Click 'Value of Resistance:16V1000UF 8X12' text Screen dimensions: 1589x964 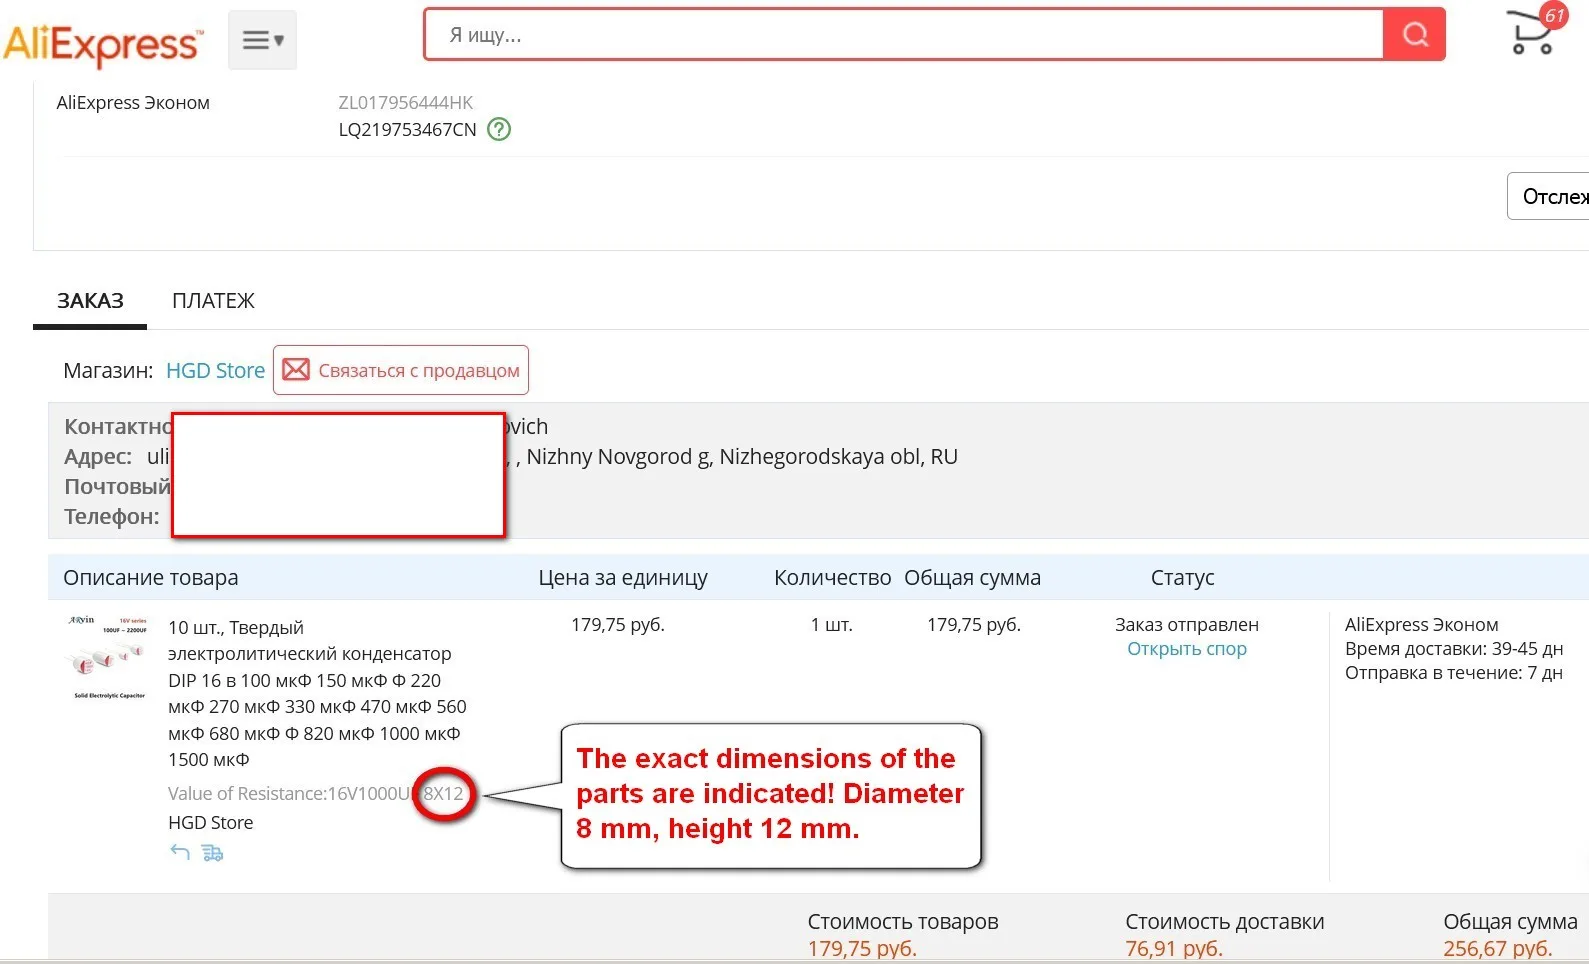[316, 794]
